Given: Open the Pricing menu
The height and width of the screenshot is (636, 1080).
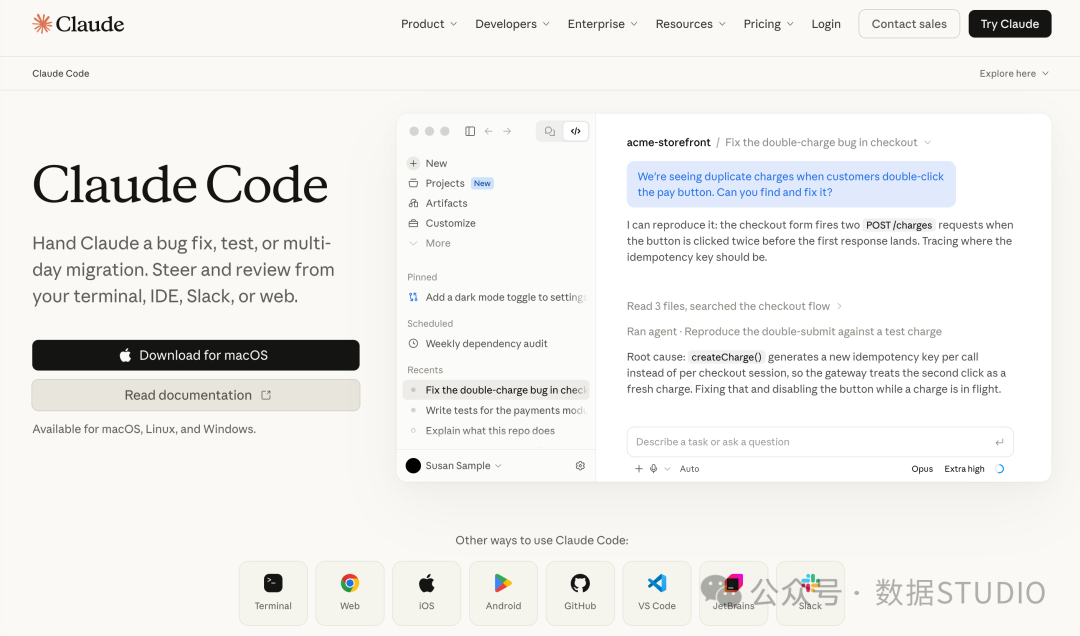Looking at the screenshot, I should (x=769, y=24).
